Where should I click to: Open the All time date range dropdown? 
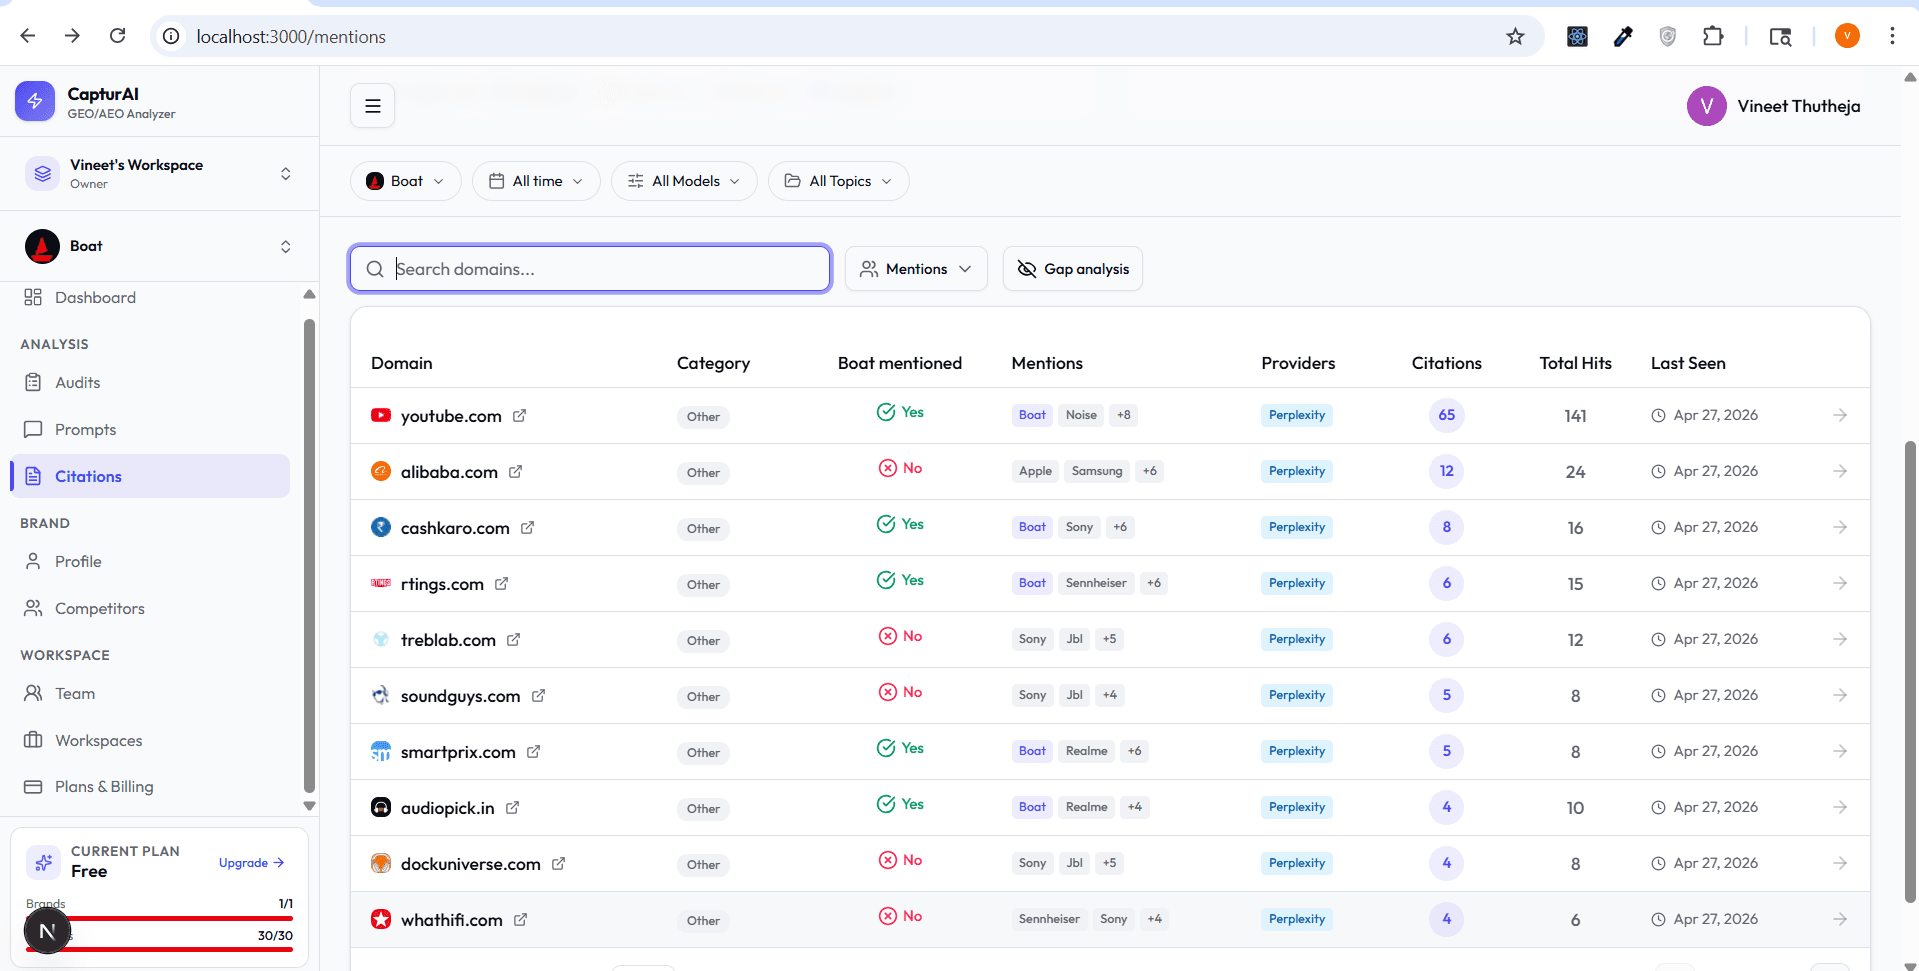536,181
